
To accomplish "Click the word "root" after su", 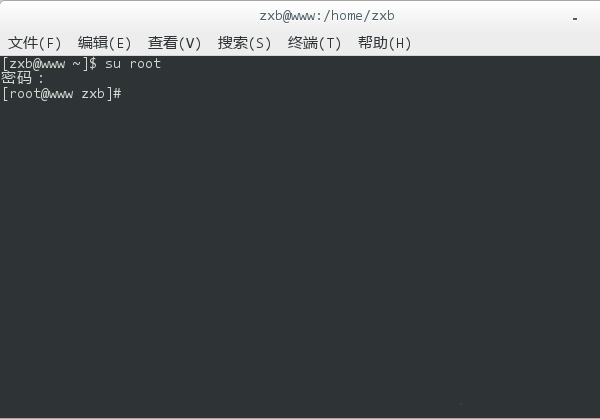I will (145, 64).
